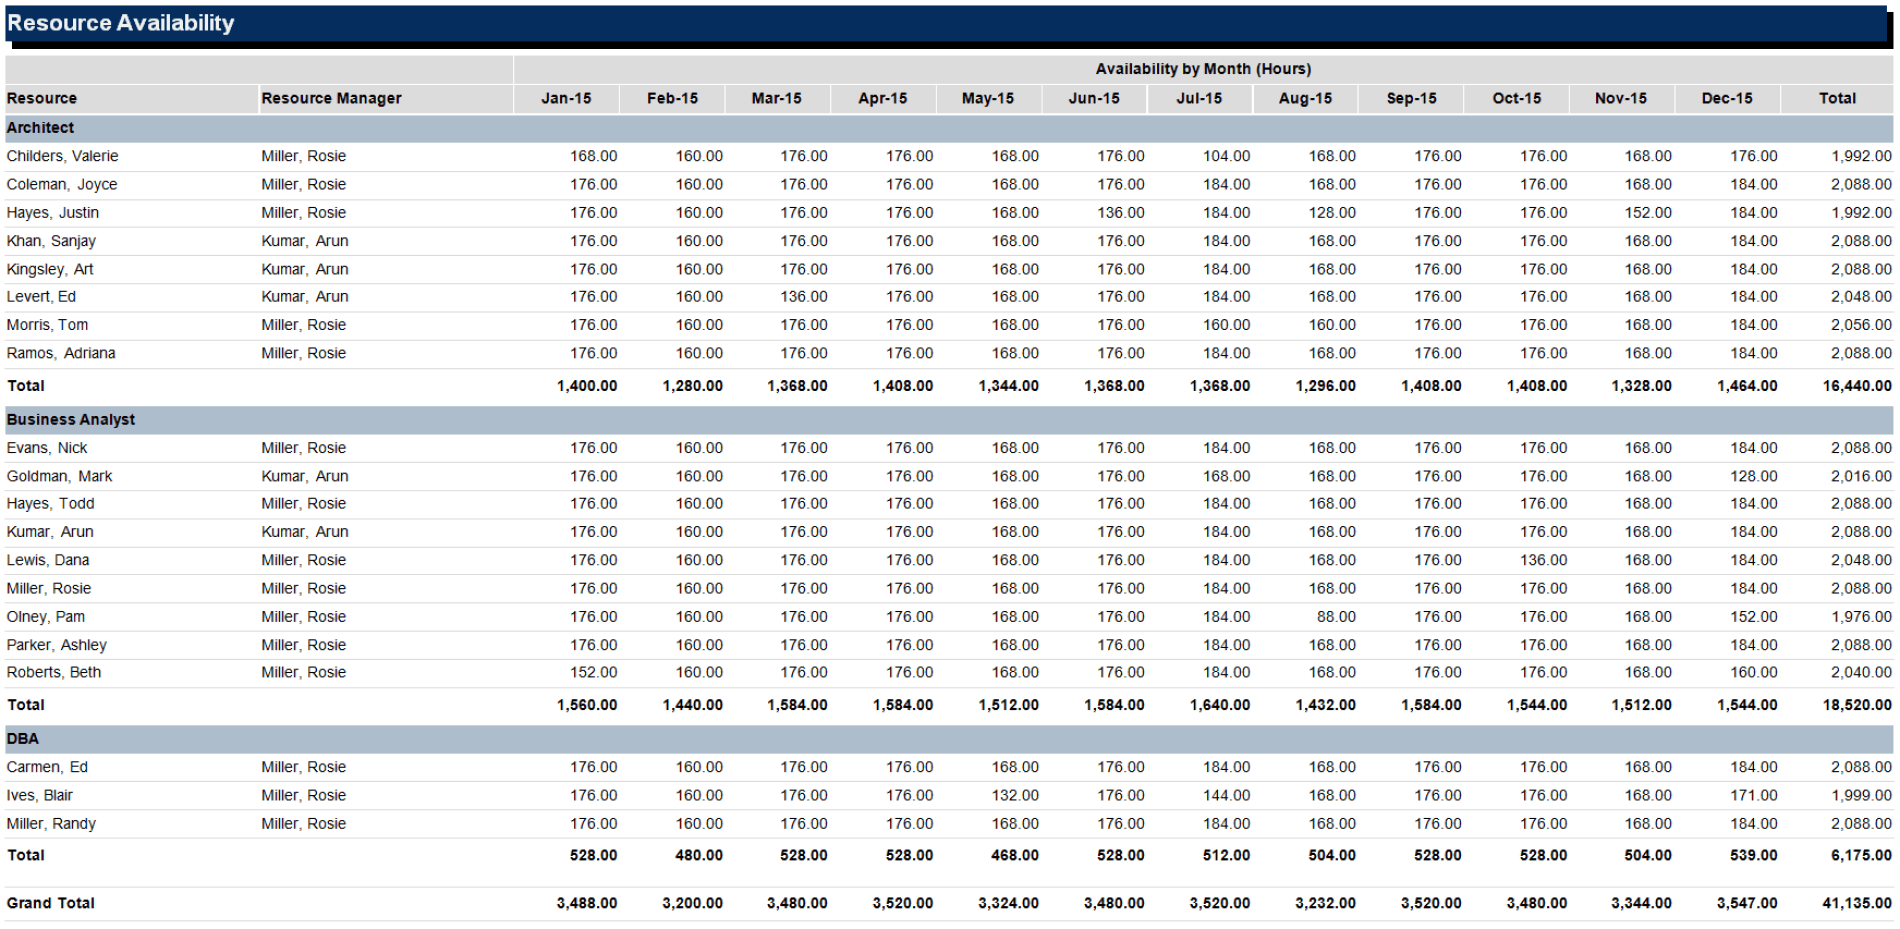Click the Aug-15 column header
This screenshot has height=929, width=1900.
[1305, 98]
